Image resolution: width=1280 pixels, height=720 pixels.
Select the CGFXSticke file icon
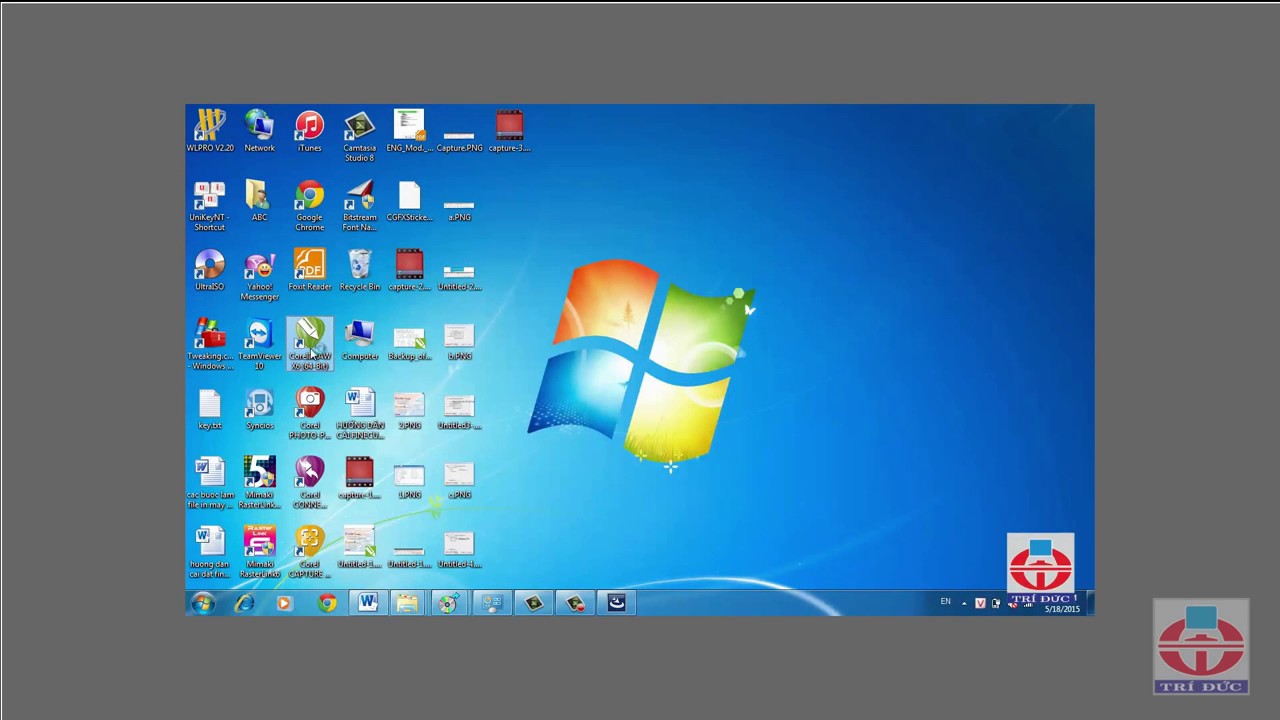(x=409, y=201)
